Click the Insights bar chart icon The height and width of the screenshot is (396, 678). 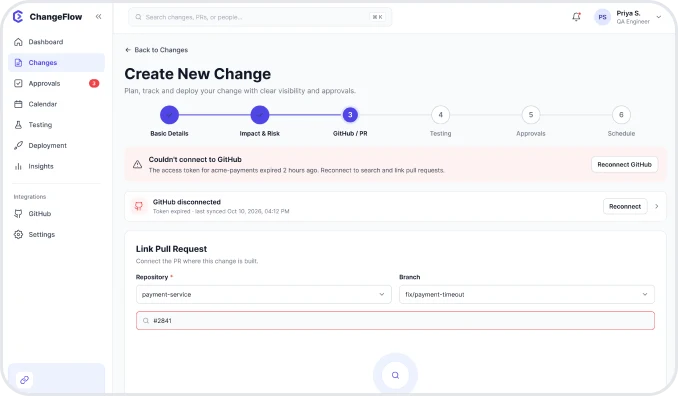click(18, 166)
